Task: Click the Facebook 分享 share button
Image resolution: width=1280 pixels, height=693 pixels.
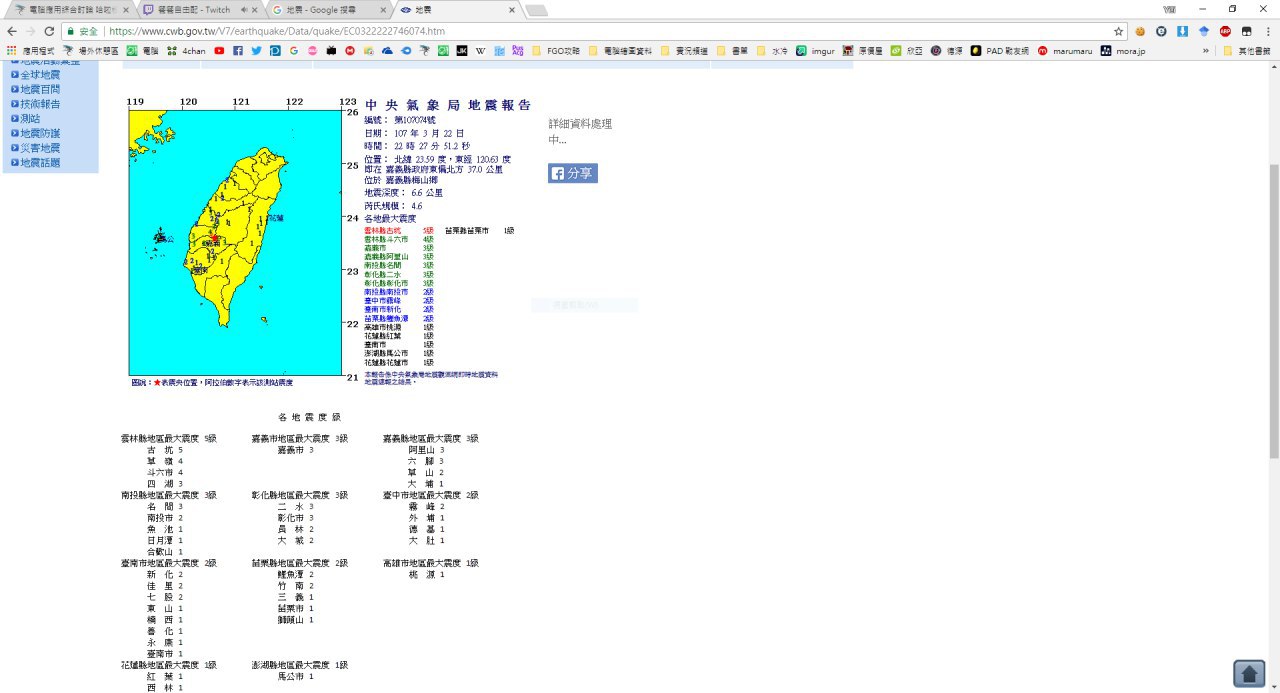Action: (573, 173)
